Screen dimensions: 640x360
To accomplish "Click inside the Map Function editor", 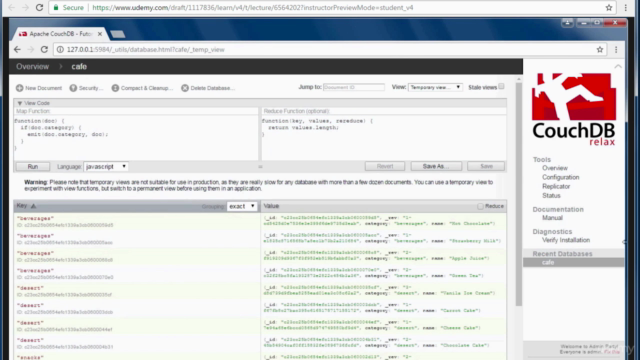I will click(136, 137).
